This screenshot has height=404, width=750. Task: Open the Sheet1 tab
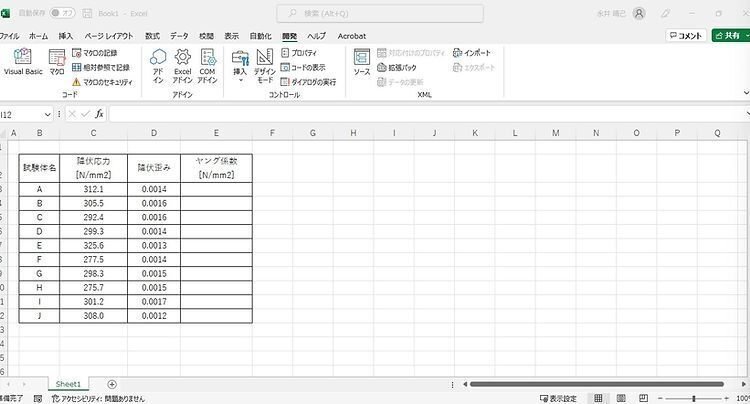point(68,384)
